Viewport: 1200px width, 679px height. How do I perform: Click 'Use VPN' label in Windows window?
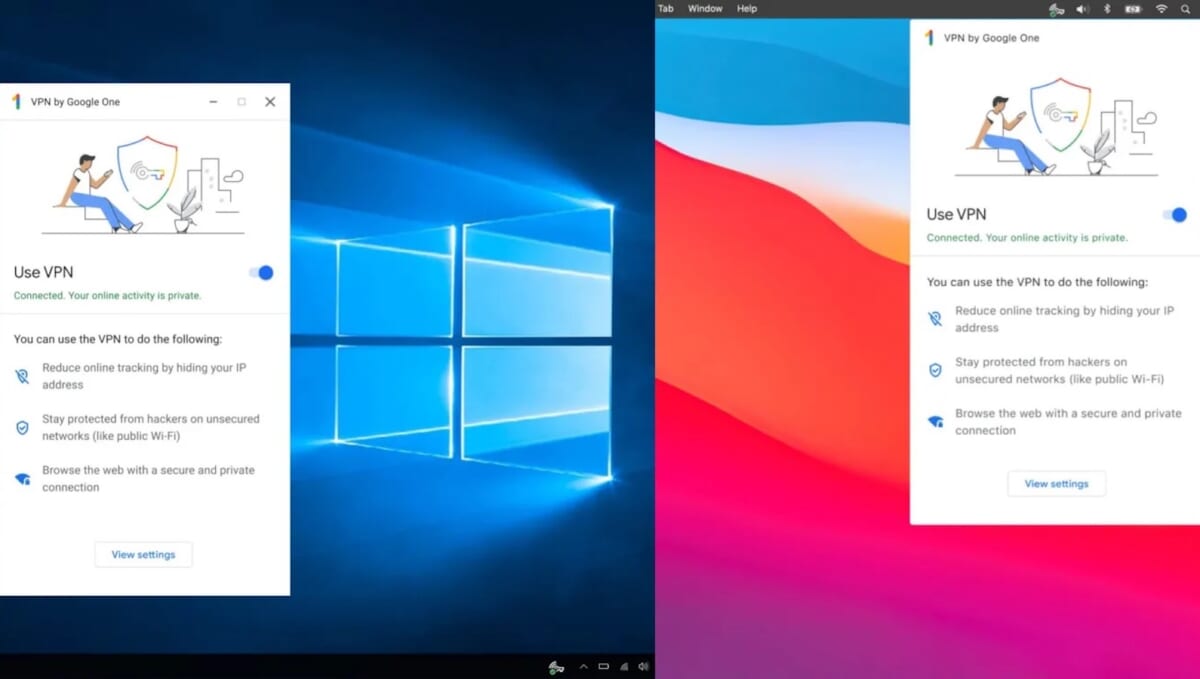click(43, 272)
